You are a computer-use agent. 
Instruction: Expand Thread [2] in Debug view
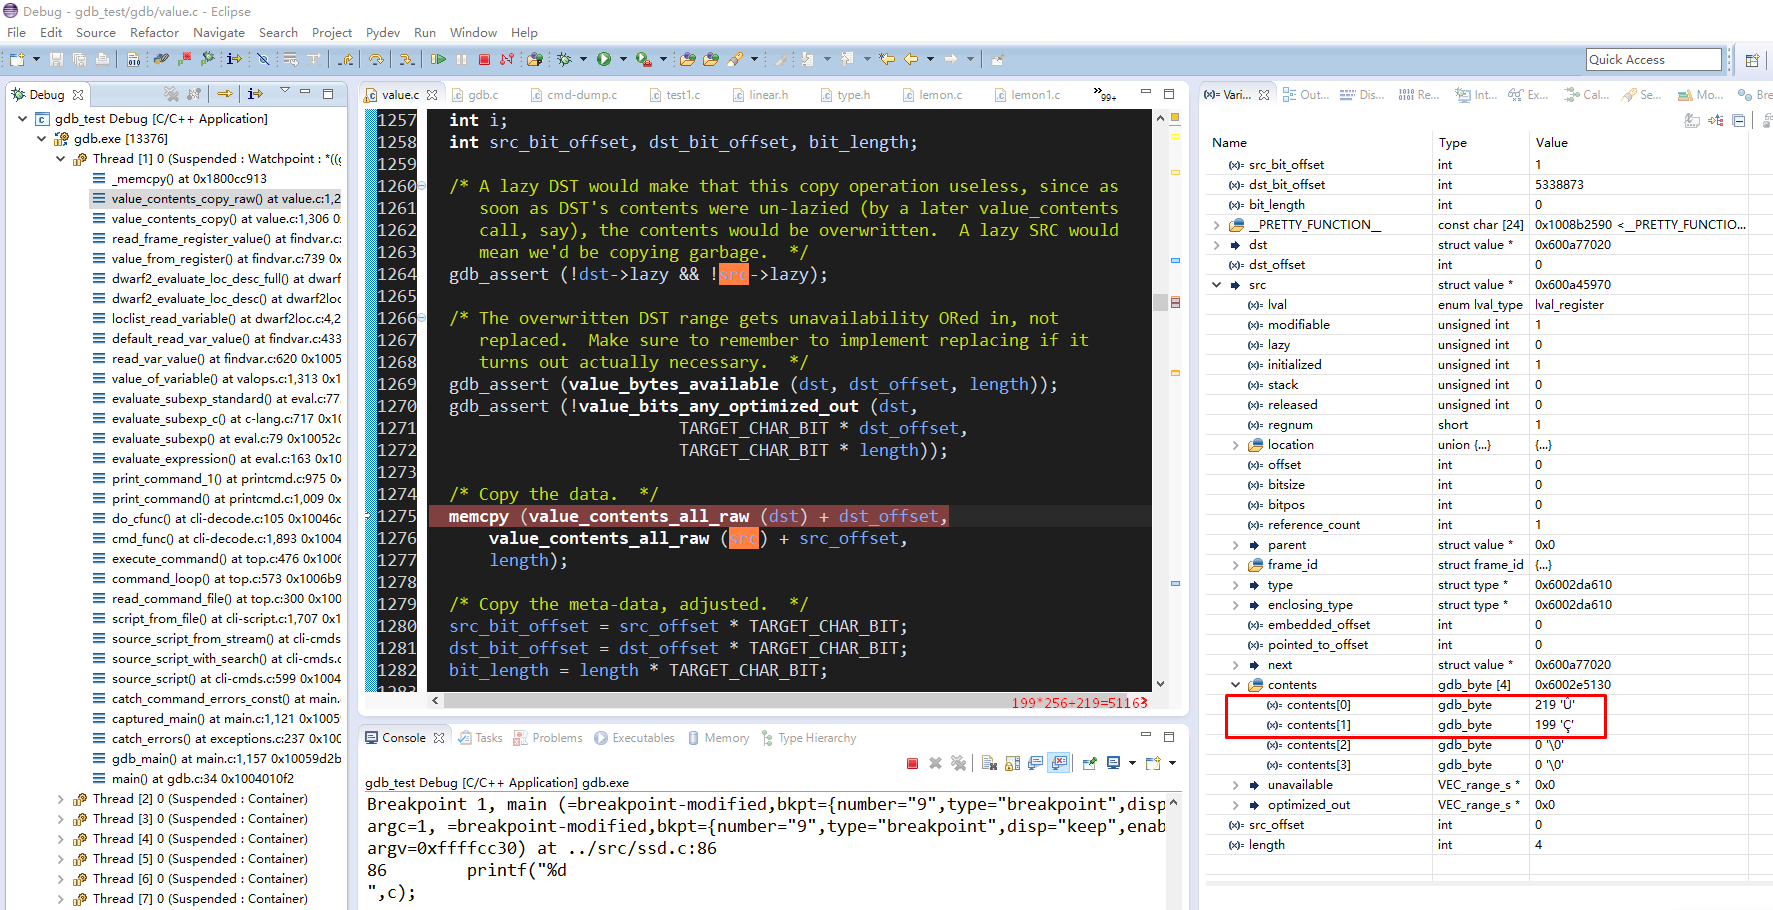click(60, 799)
